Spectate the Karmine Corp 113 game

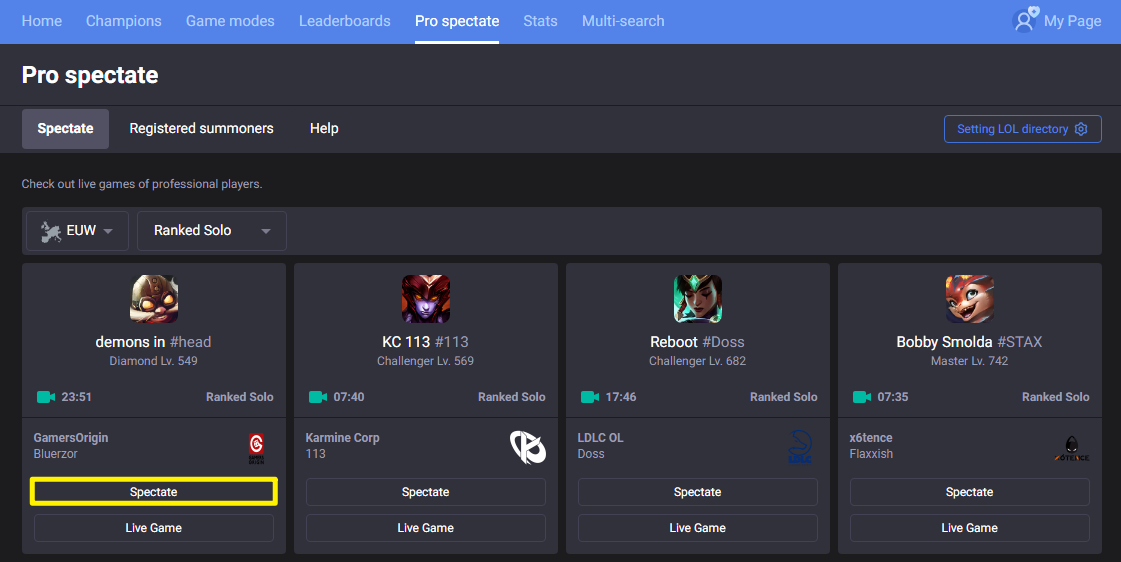[x=425, y=492]
